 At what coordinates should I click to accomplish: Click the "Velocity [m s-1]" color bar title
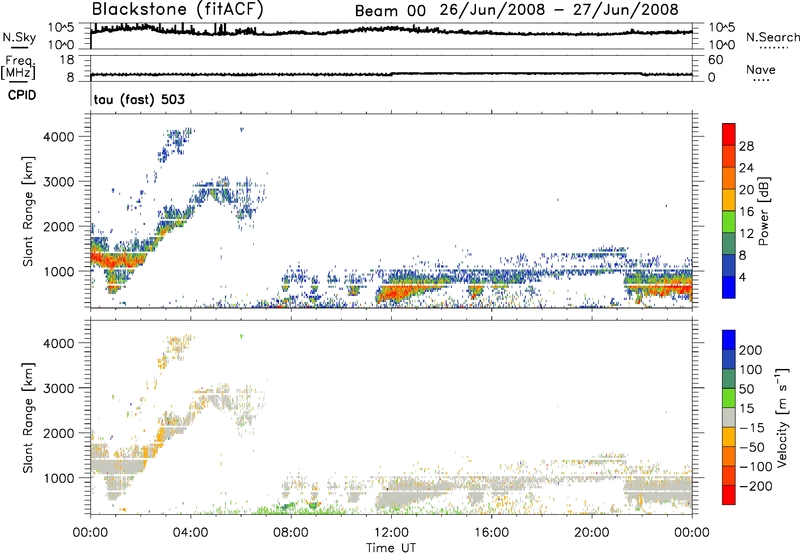coord(782,418)
